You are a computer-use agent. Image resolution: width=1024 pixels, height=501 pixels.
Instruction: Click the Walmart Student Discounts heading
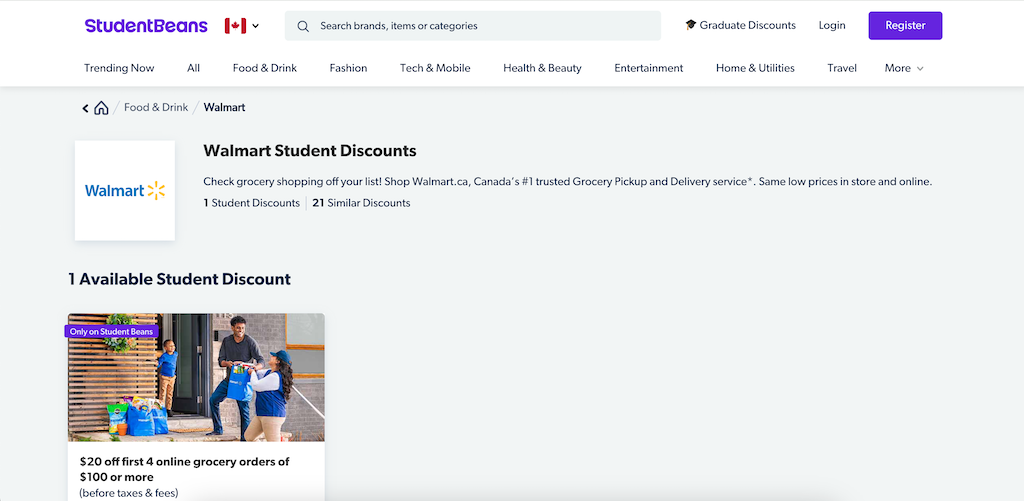(x=310, y=151)
